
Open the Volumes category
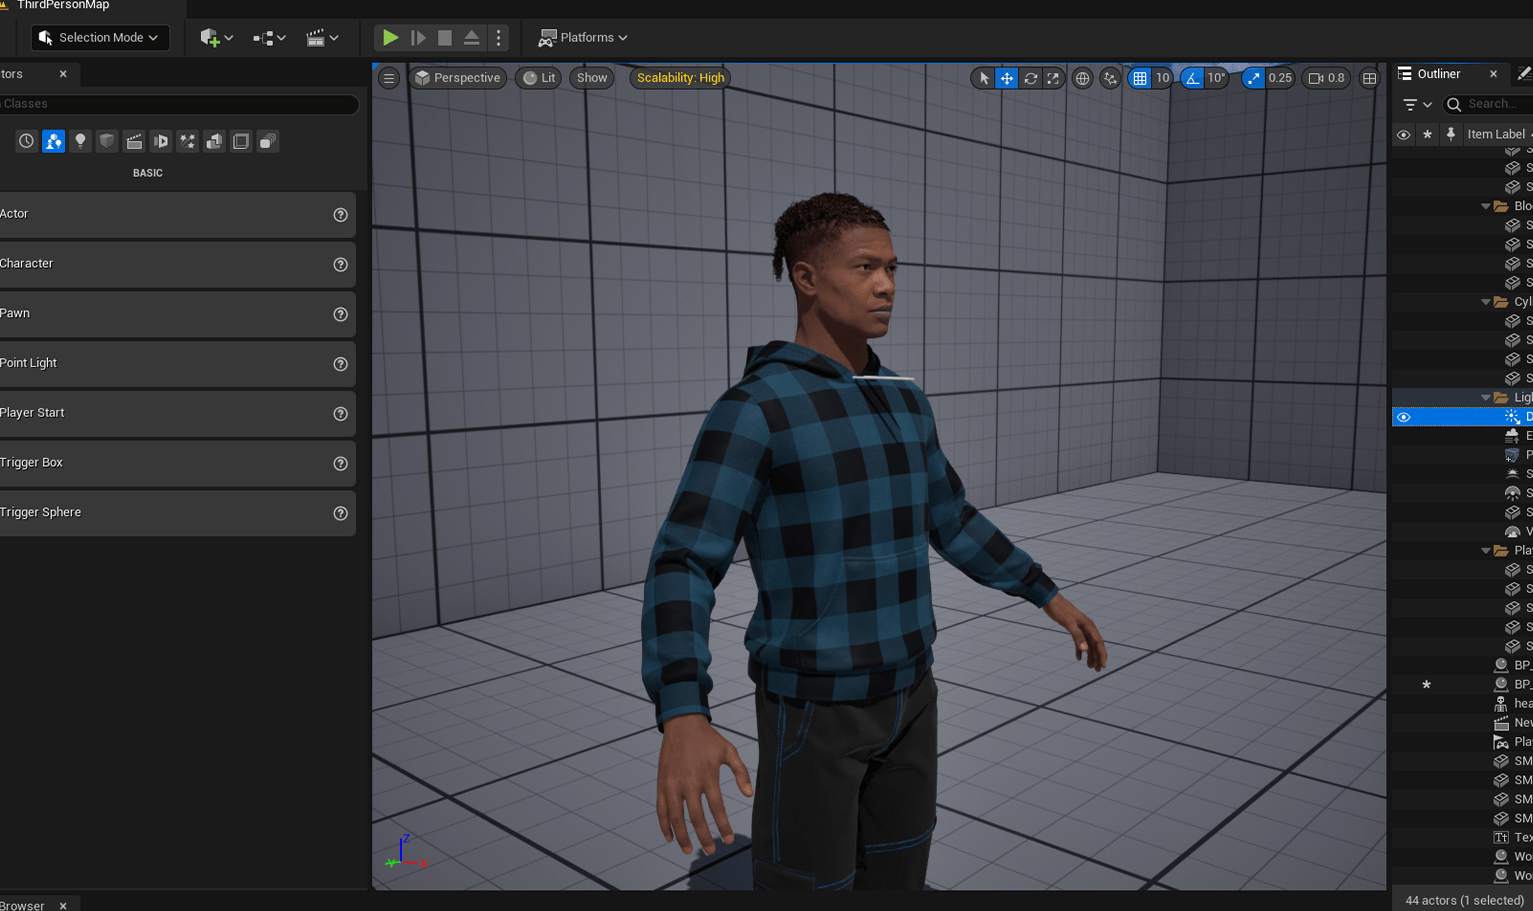tap(241, 142)
